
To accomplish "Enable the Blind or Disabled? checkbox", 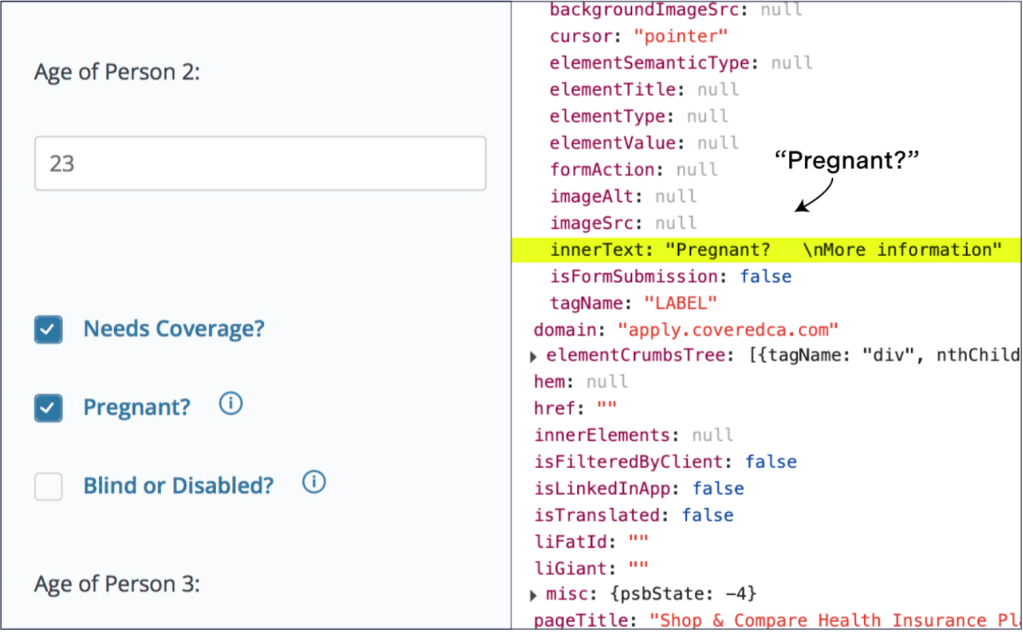I will click(x=48, y=486).
